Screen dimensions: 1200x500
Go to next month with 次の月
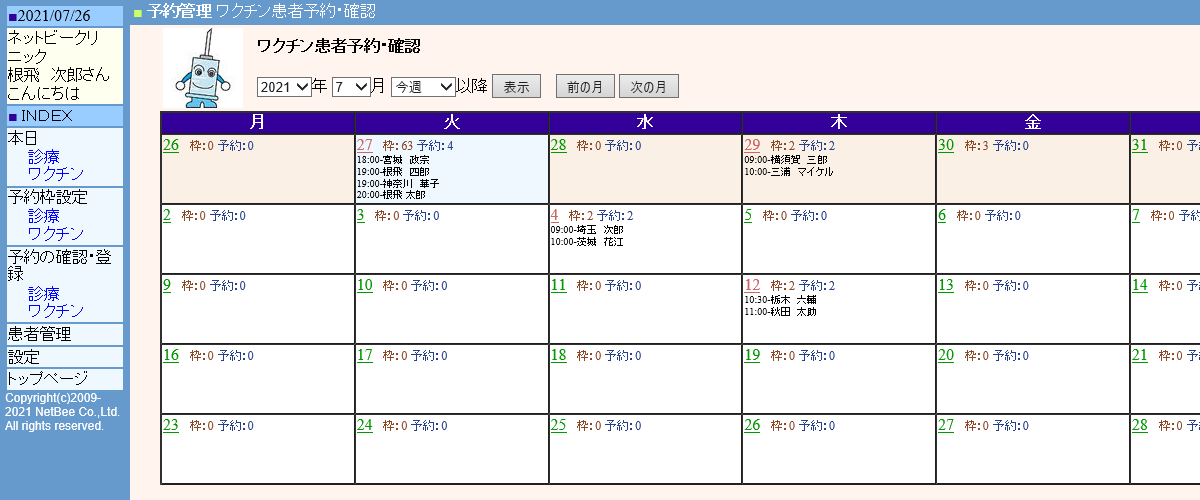(648, 87)
